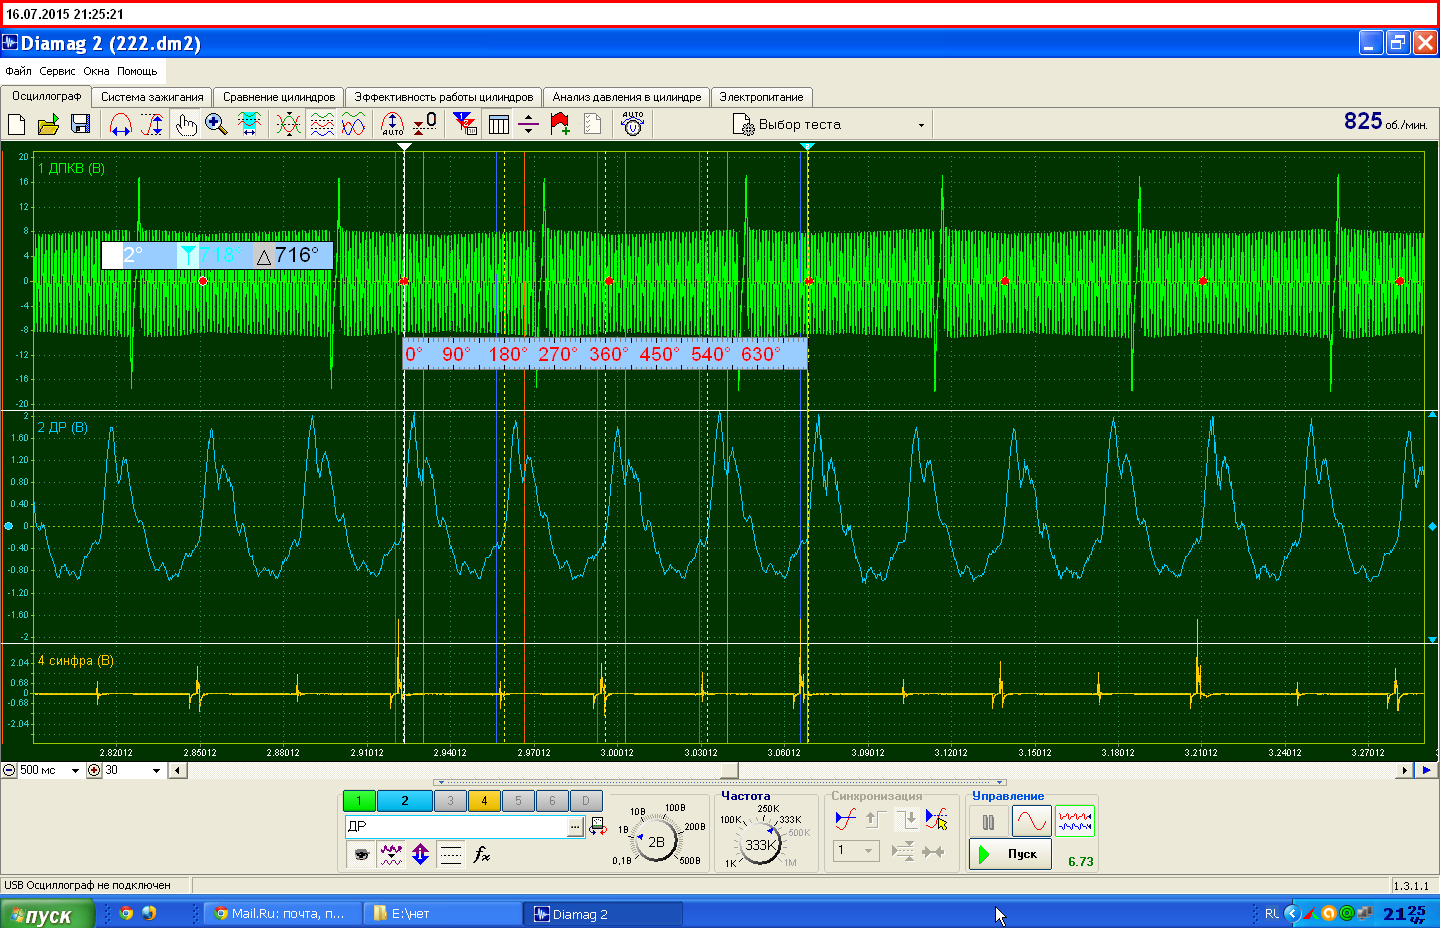Open the Файл menu

pyautogui.click(x=18, y=71)
